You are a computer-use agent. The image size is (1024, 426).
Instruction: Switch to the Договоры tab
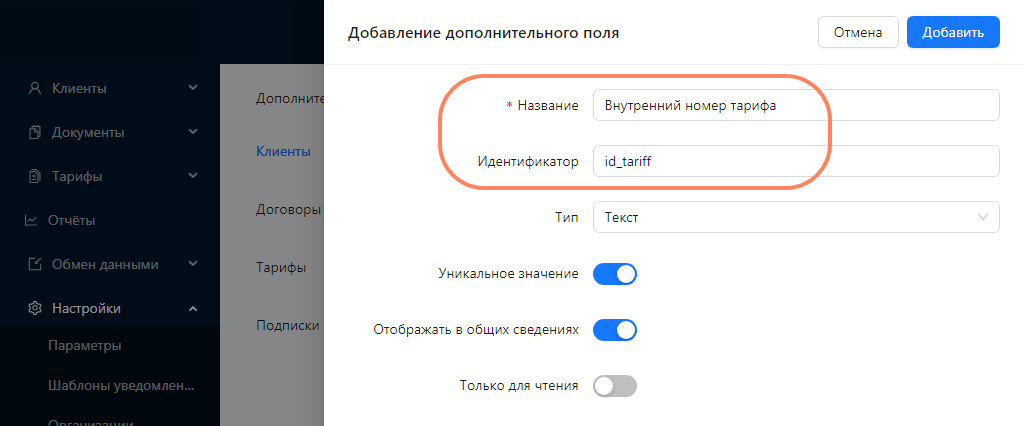point(289,210)
